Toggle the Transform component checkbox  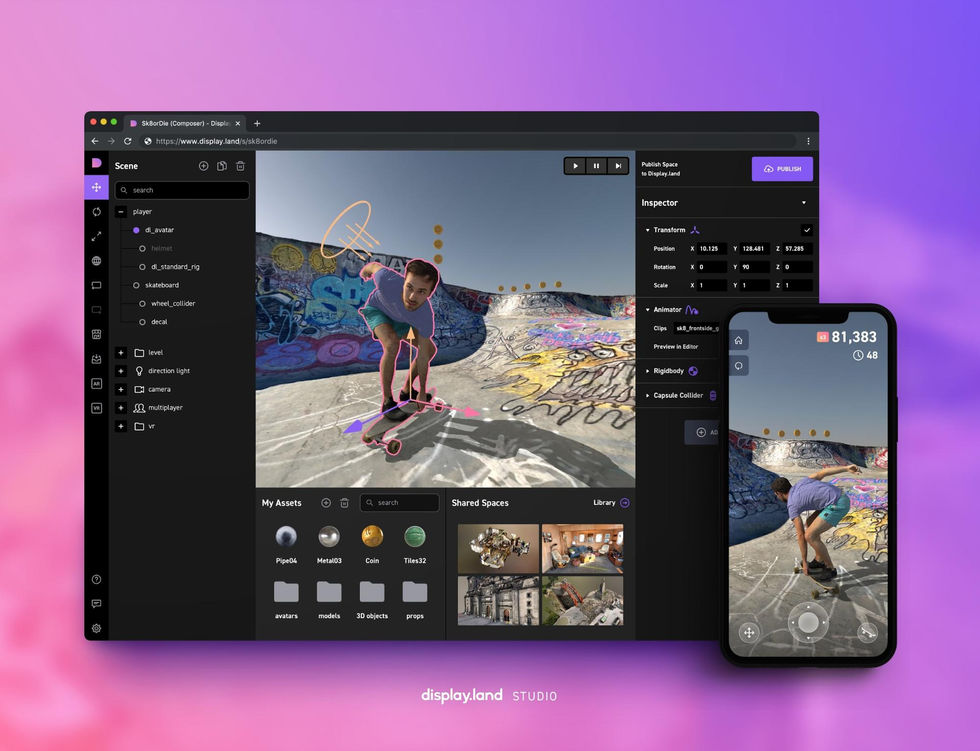(x=807, y=230)
